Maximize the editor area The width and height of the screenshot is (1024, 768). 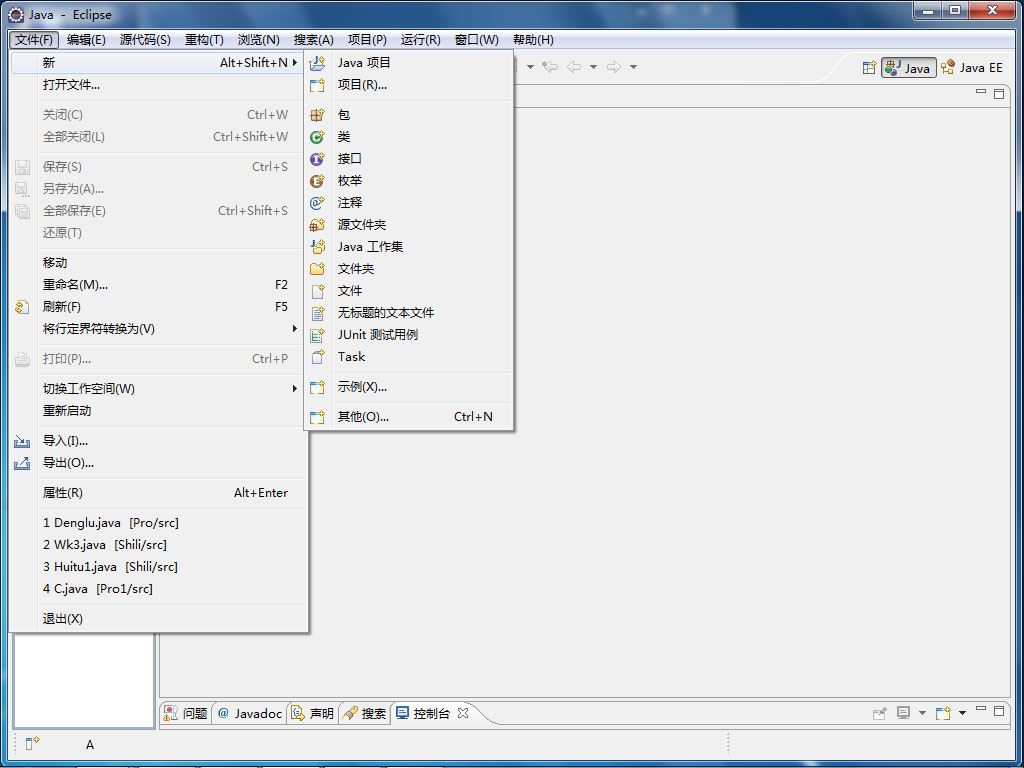pos(999,93)
